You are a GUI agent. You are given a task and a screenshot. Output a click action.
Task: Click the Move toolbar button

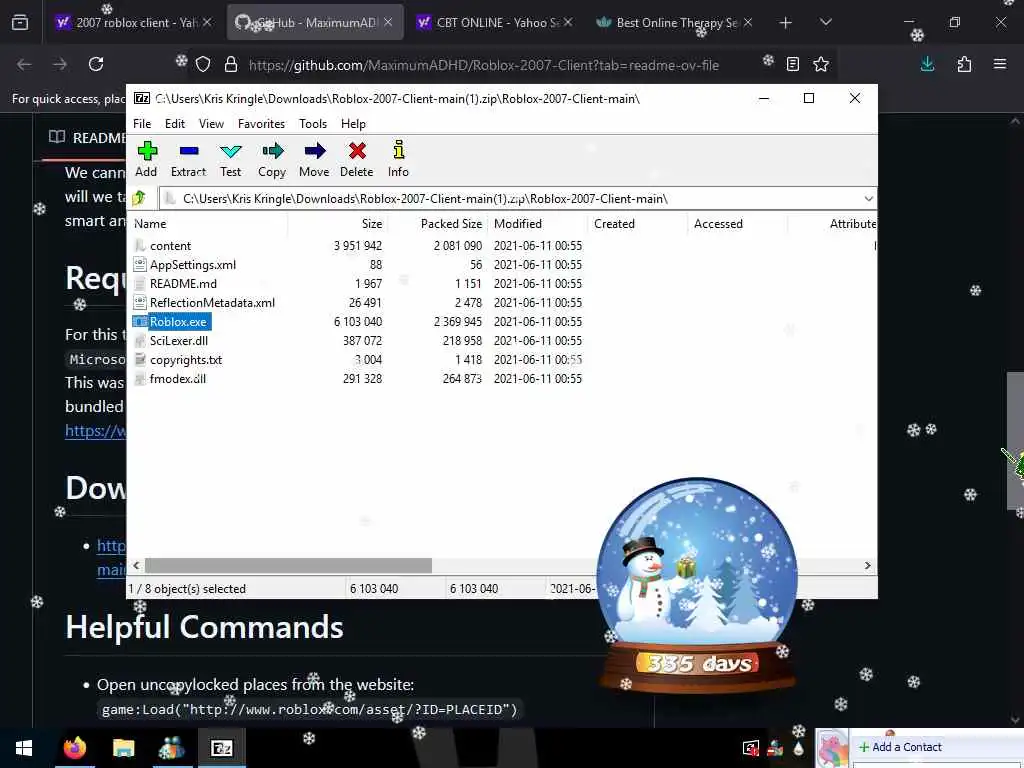[314, 159]
